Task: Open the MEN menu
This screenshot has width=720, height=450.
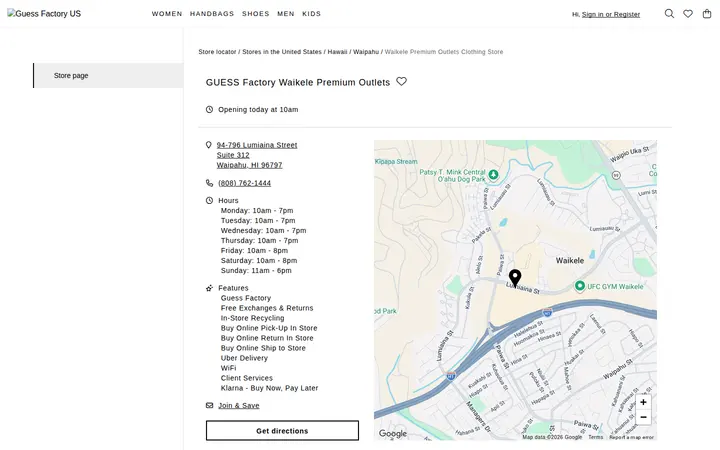Action: [x=286, y=14]
